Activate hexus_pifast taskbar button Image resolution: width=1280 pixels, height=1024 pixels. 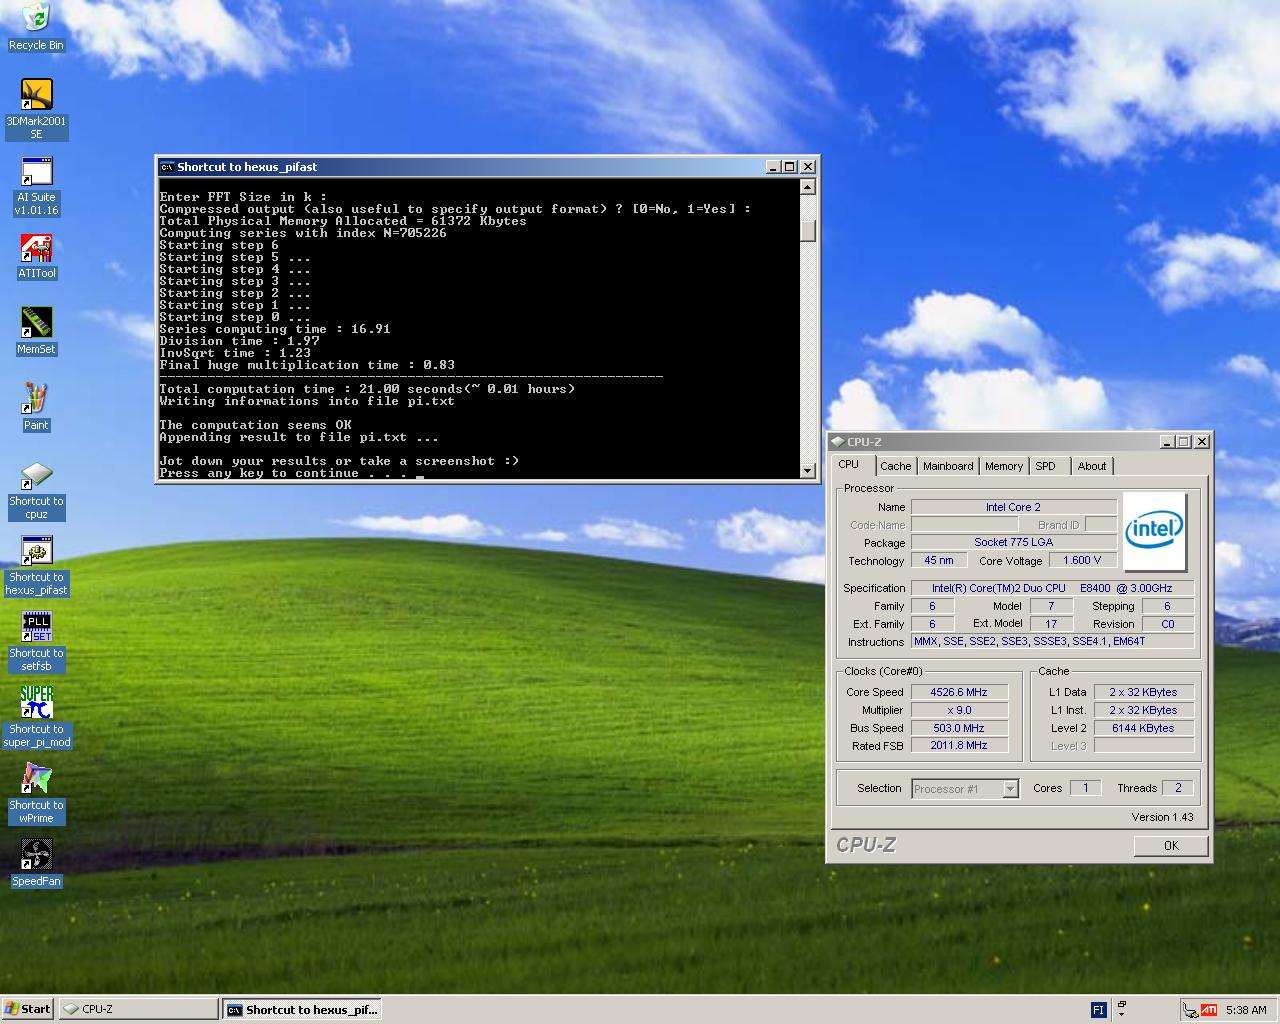tap(303, 1009)
